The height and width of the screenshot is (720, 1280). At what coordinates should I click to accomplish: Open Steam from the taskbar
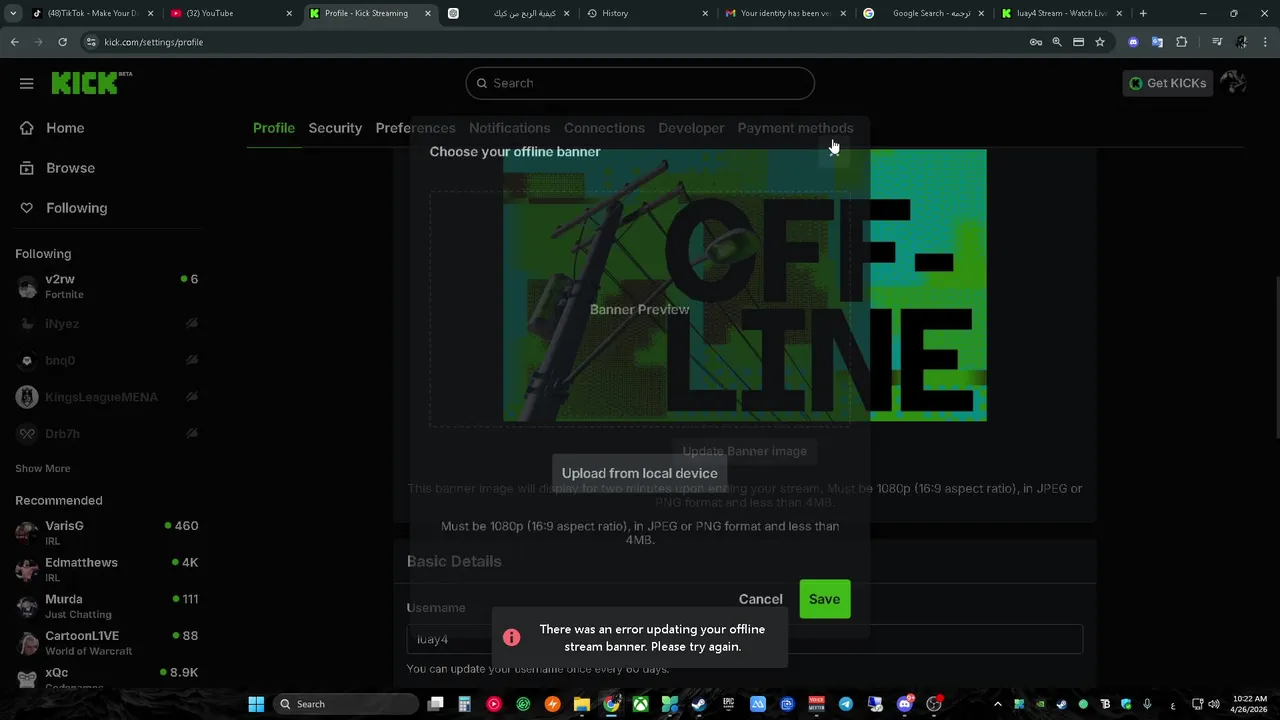click(x=699, y=704)
